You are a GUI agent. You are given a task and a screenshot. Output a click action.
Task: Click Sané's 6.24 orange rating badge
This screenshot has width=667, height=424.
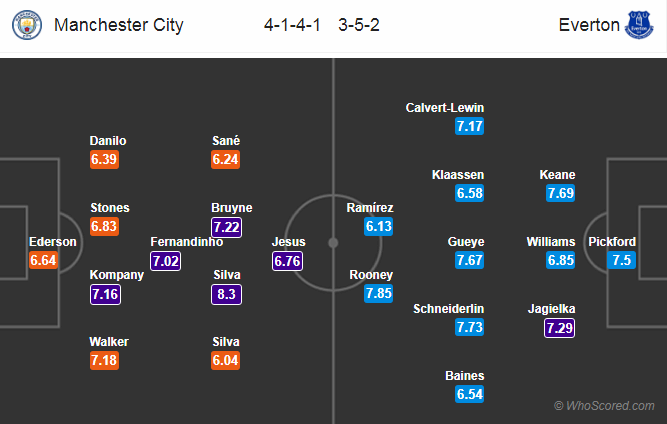point(225,159)
